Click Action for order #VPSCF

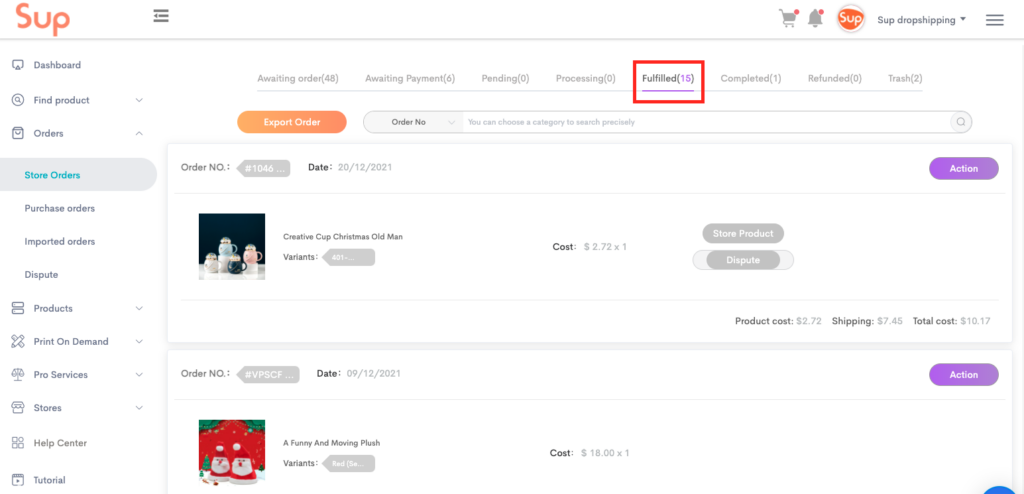click(964, 374)
